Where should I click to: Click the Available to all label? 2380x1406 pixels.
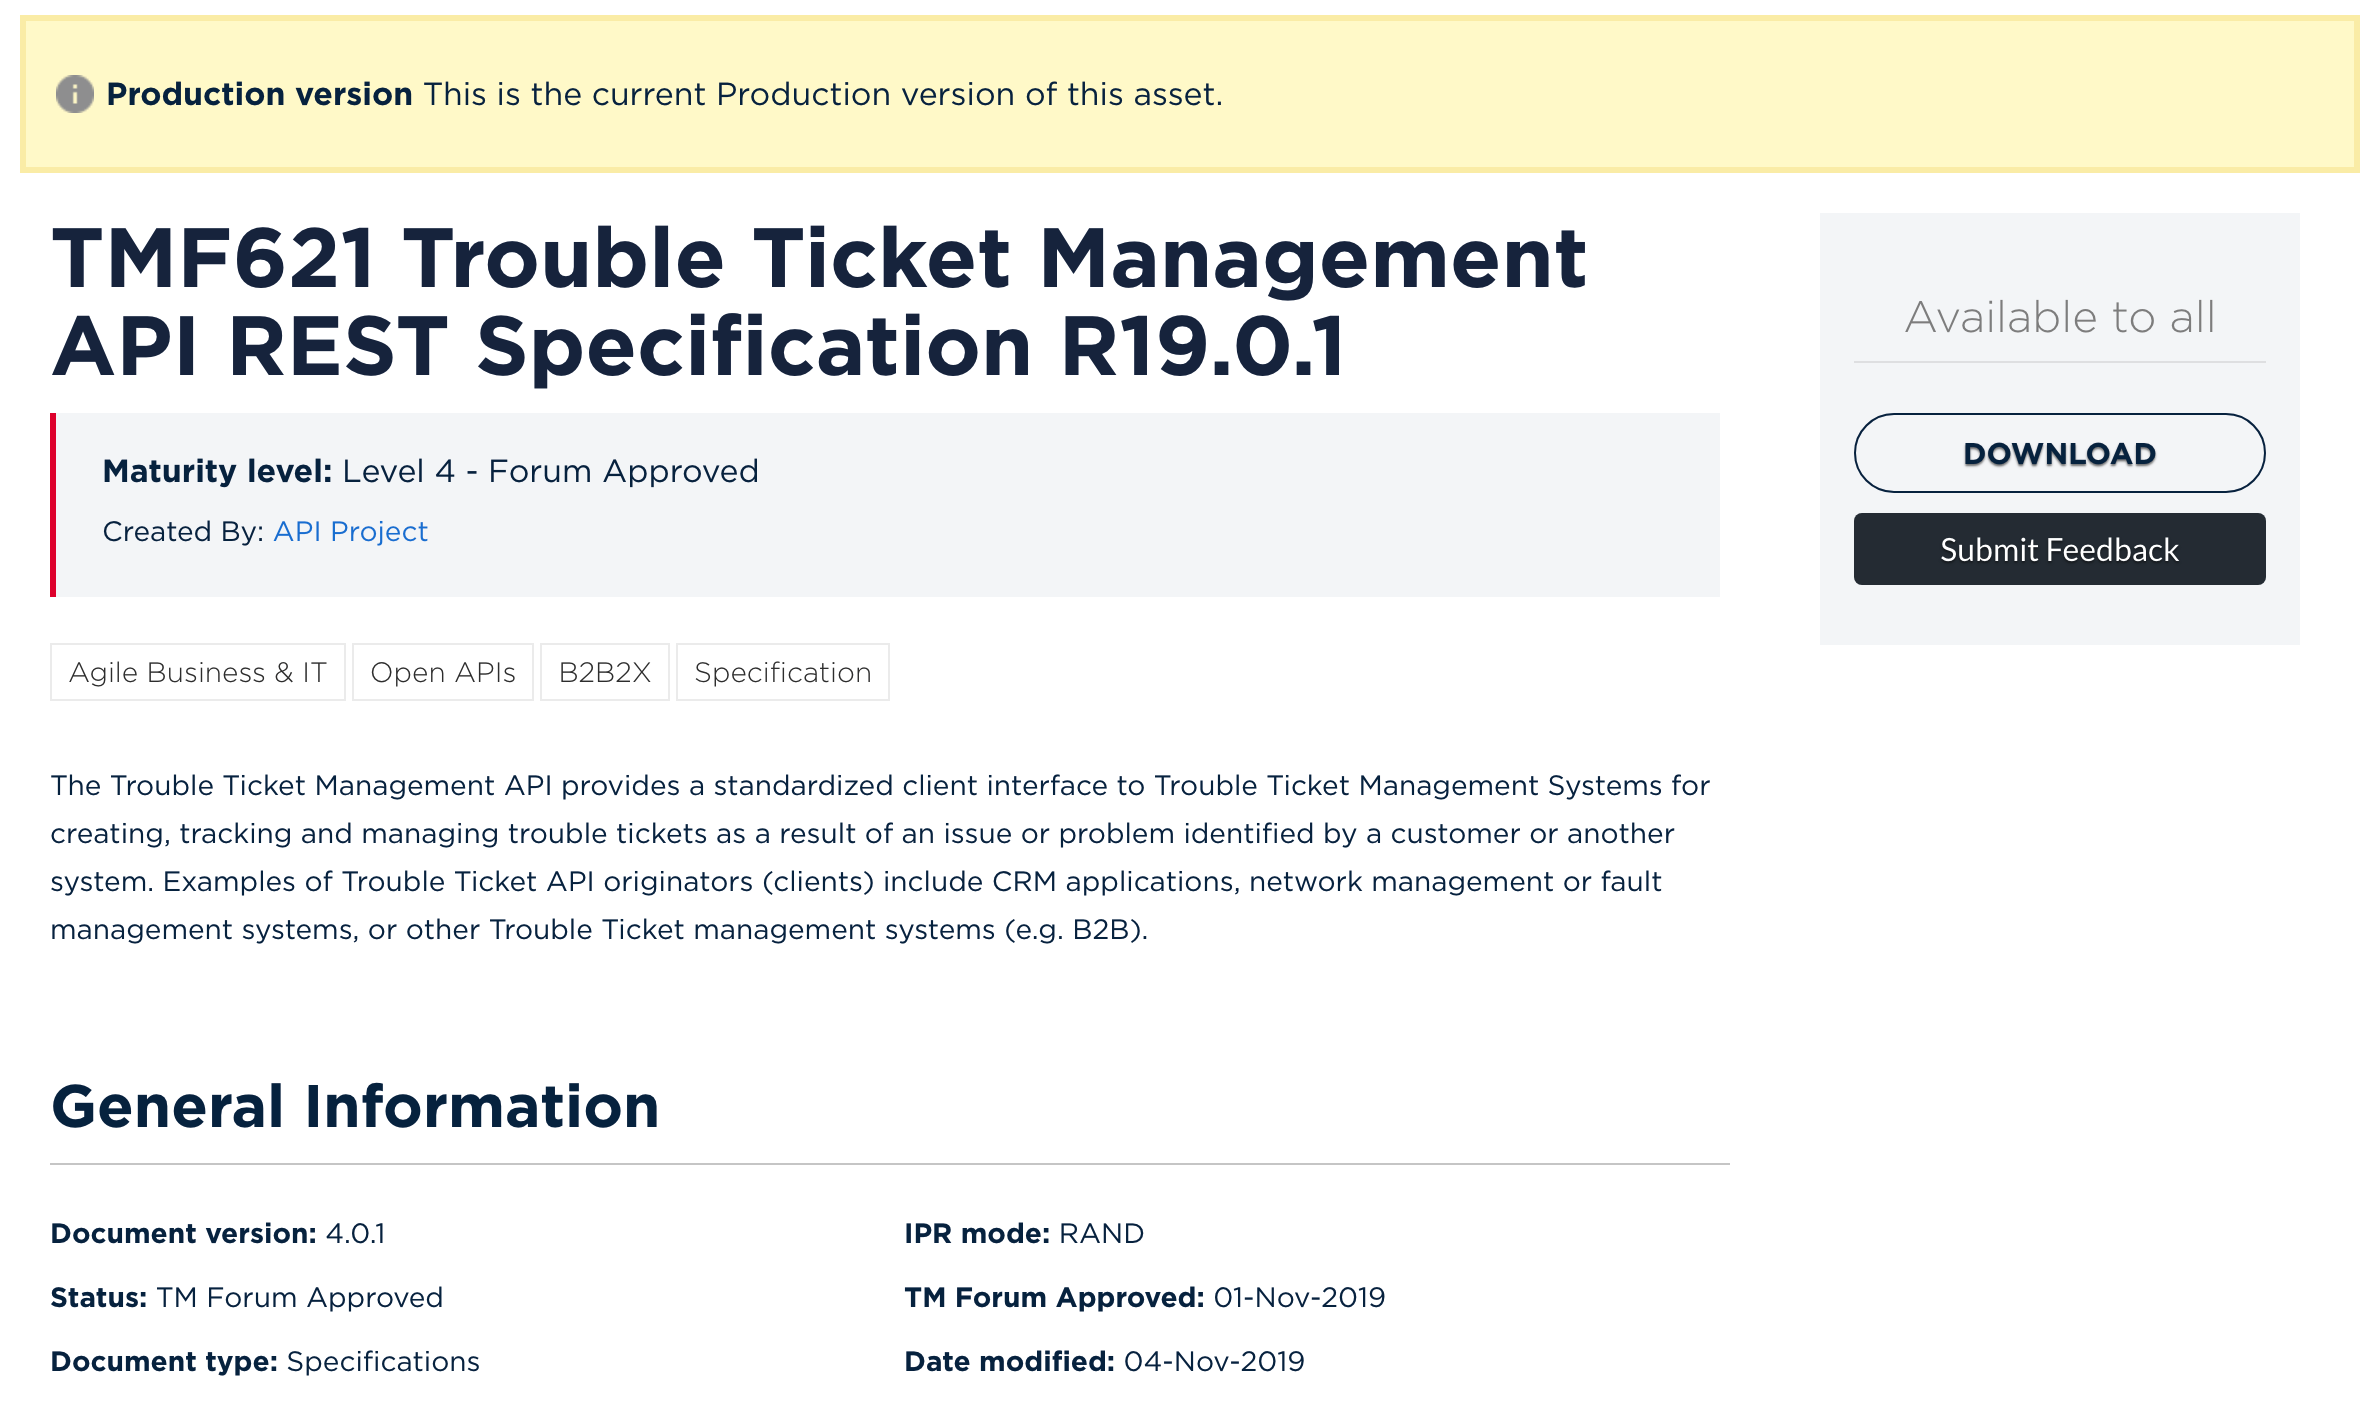2060,318
